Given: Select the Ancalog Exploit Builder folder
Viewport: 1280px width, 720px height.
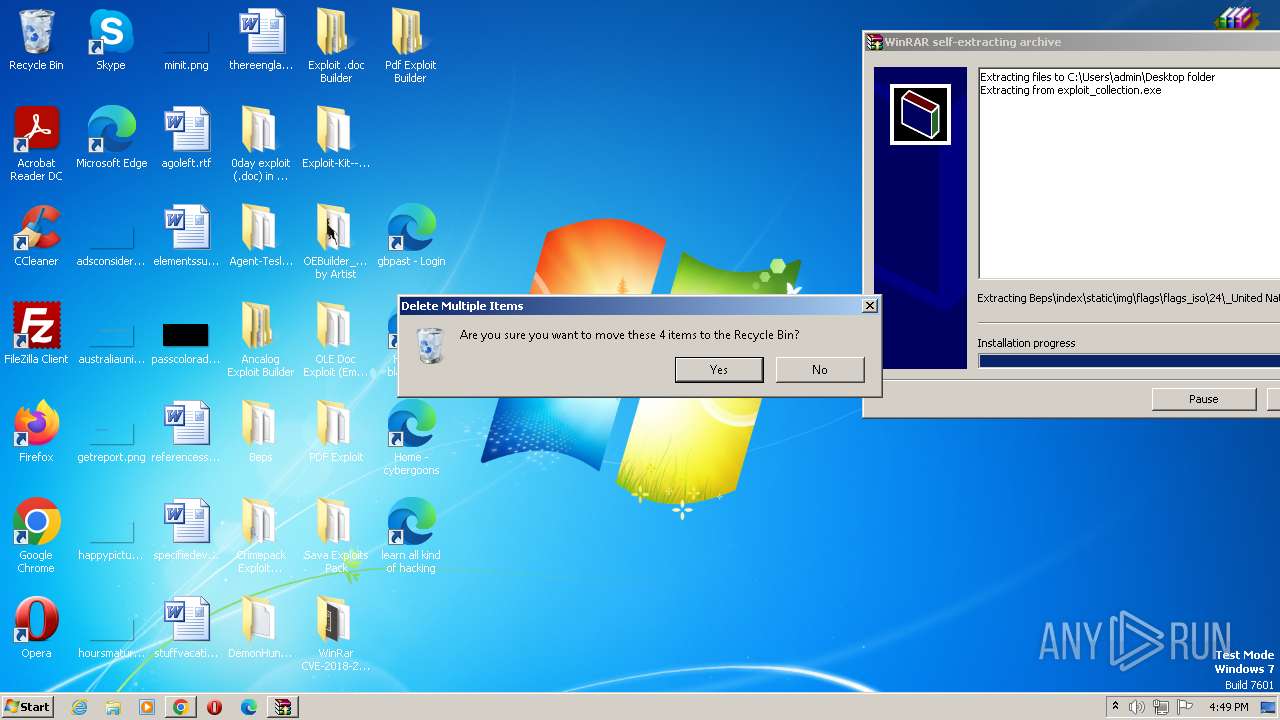Looking at the screenshot, I should pos(260,340).
